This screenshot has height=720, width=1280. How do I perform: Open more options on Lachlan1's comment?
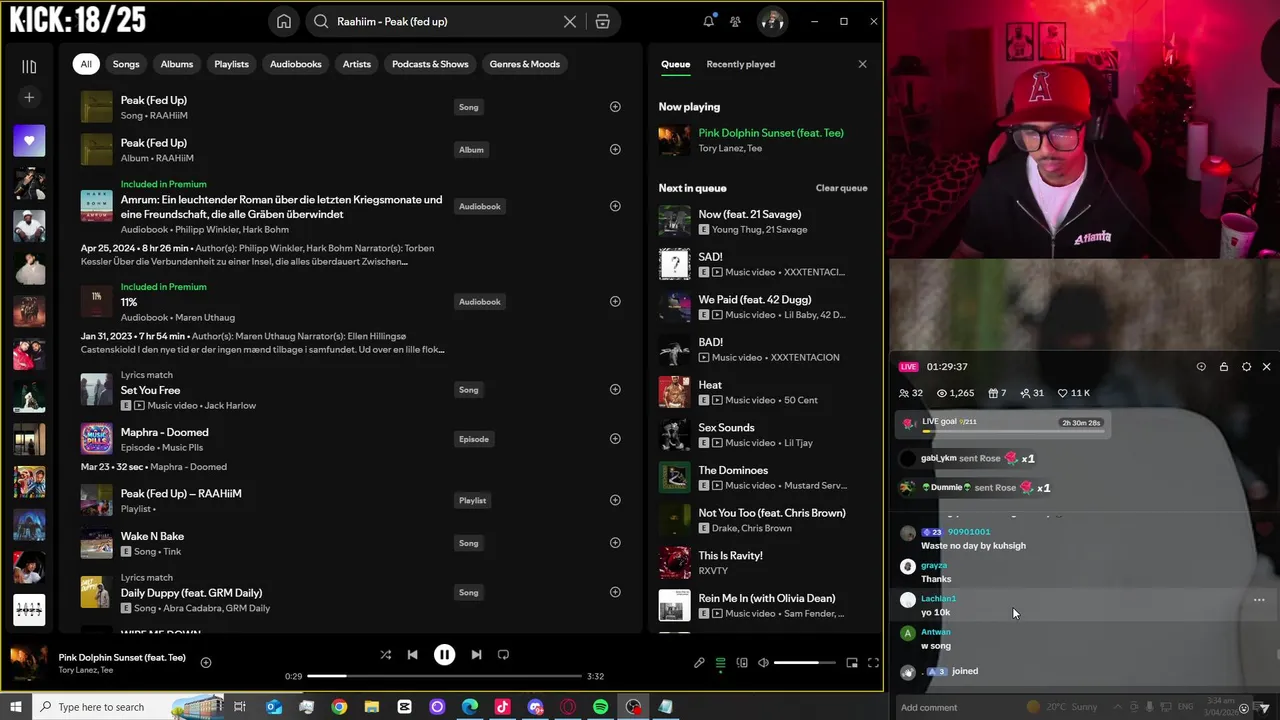pyautogui.click(x=1259, y=600)
